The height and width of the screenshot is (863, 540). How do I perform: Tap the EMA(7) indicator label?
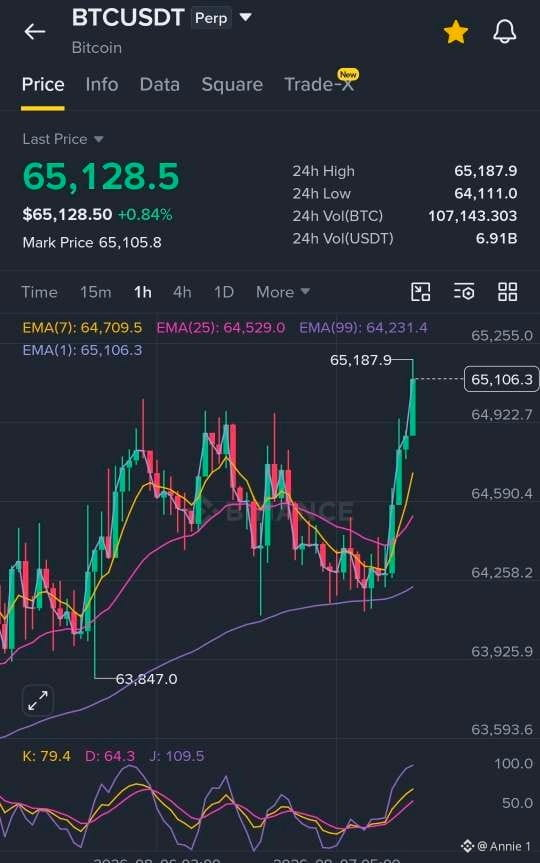pyautogui.click(x=82, y=328)
